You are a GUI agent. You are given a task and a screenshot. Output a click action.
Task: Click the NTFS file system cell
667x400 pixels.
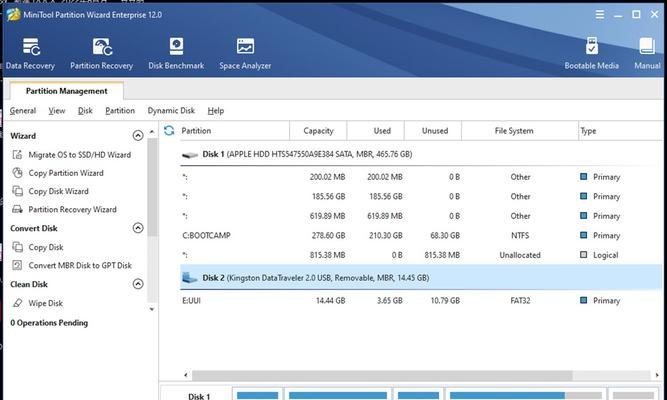pos(520,235)
